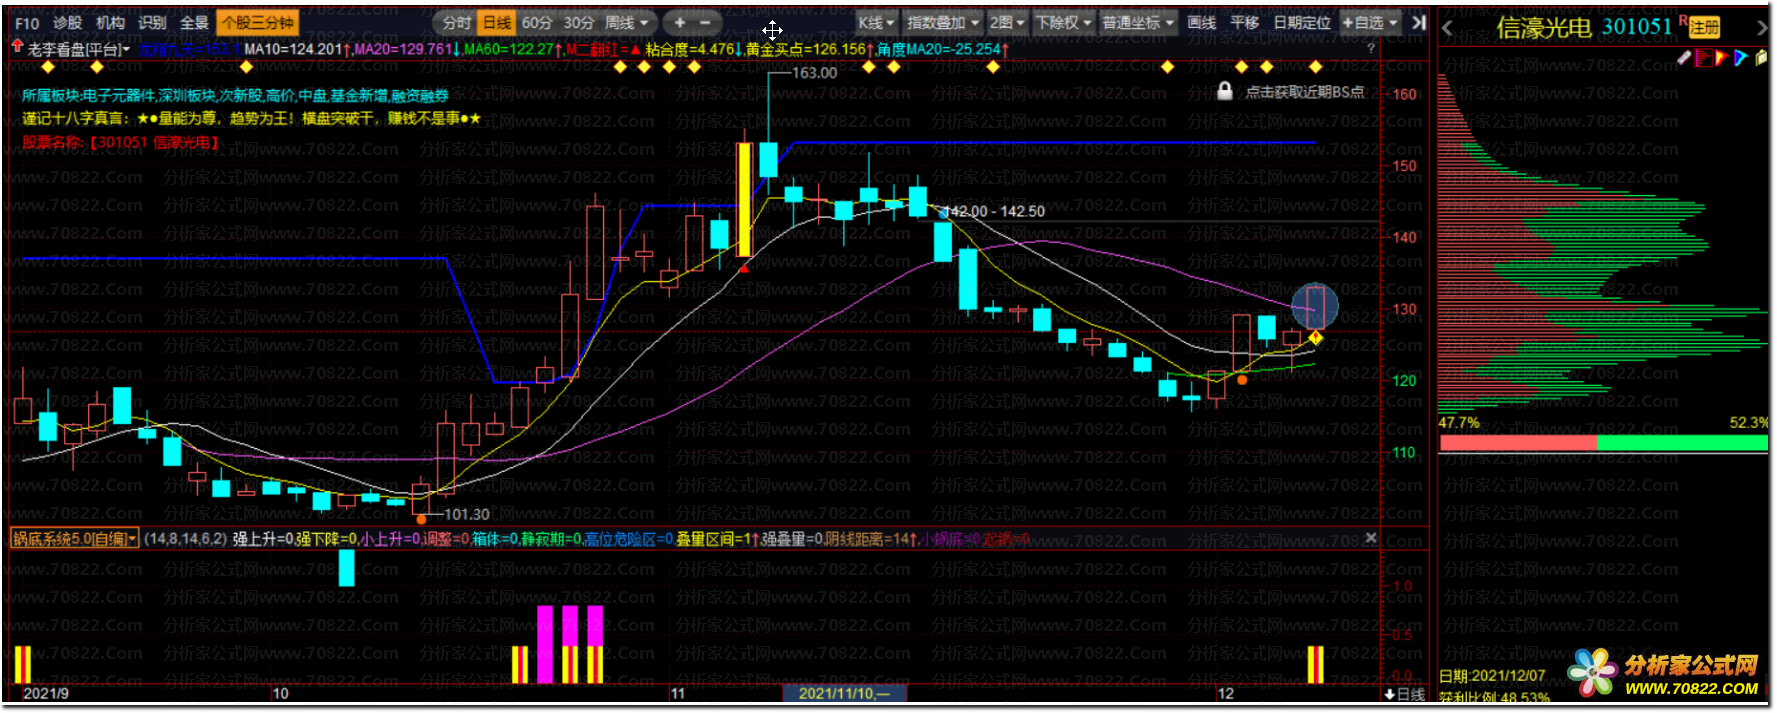This screenshot has width=1777, height=713.
Task: Click the orange-red flame chip icon
Action: click(1722, 58)
